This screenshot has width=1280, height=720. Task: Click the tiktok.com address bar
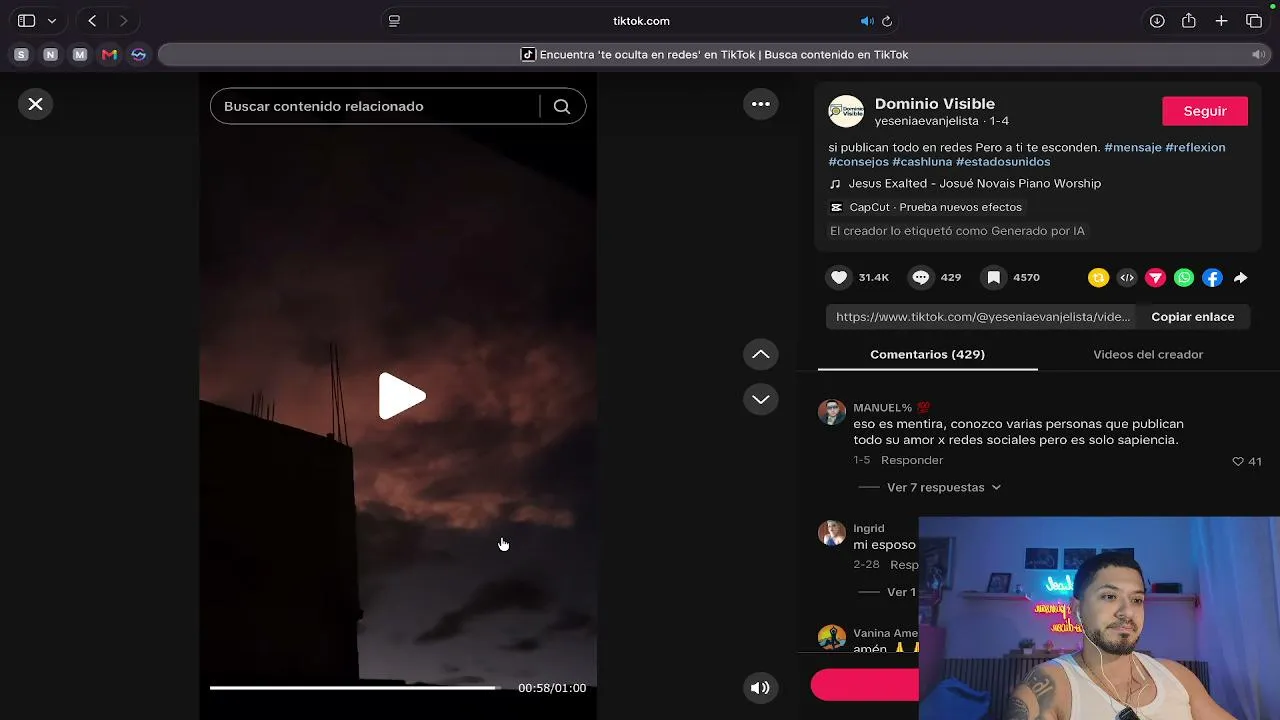[x=641, y=21]
